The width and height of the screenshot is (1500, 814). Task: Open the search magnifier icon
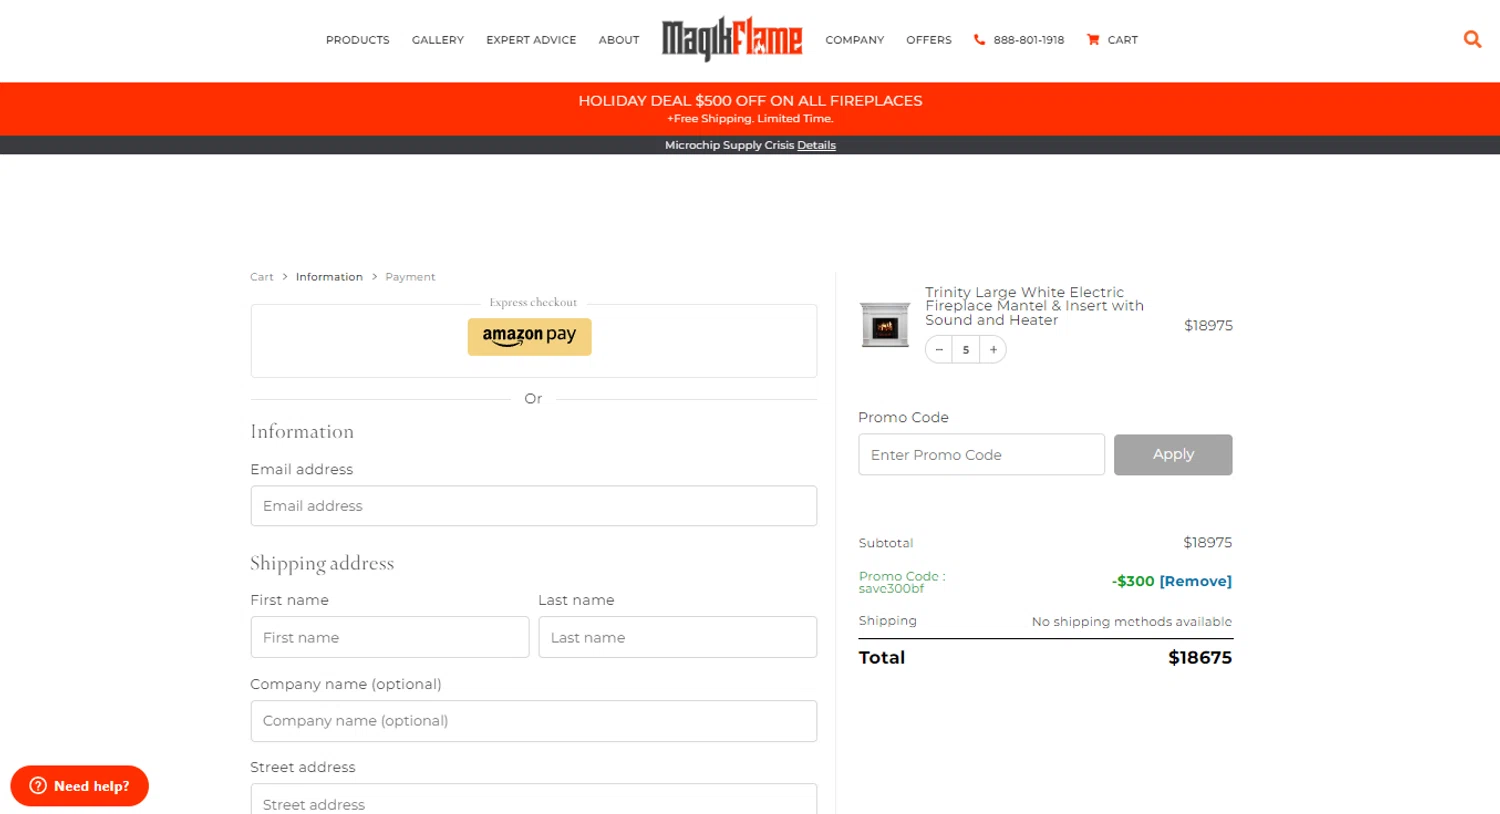click(1472, 39)
